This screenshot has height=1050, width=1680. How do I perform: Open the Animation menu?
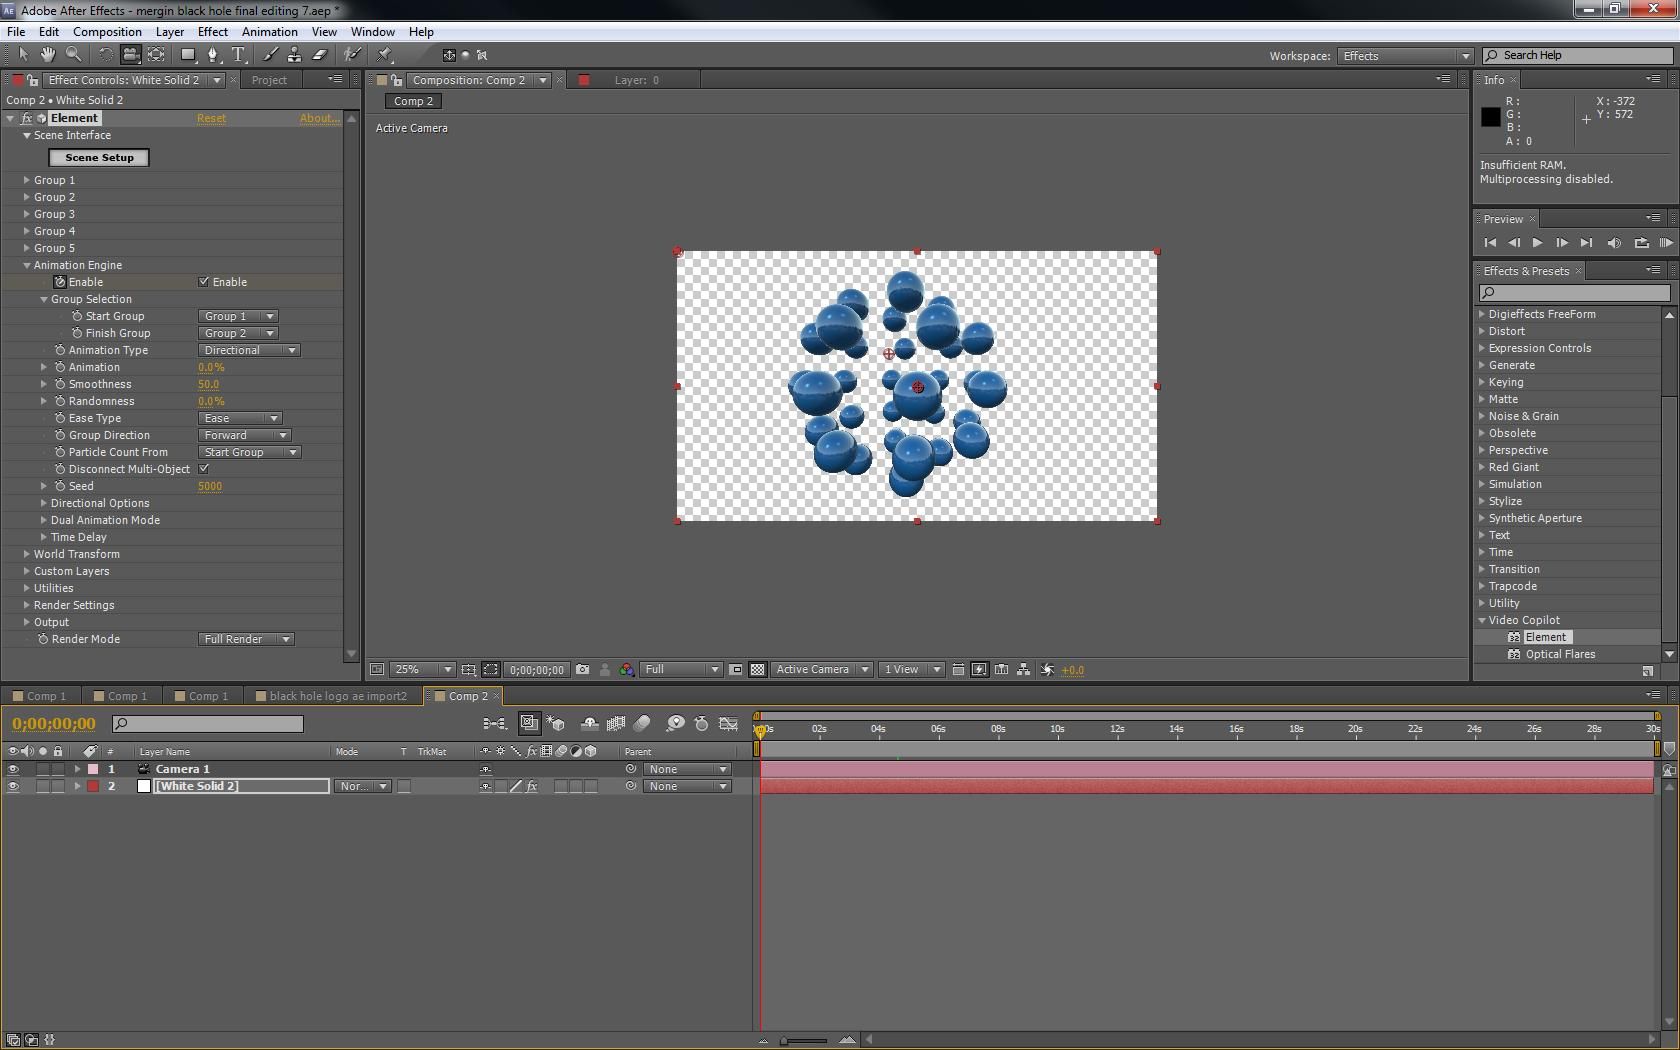click(x=269, y=31)
